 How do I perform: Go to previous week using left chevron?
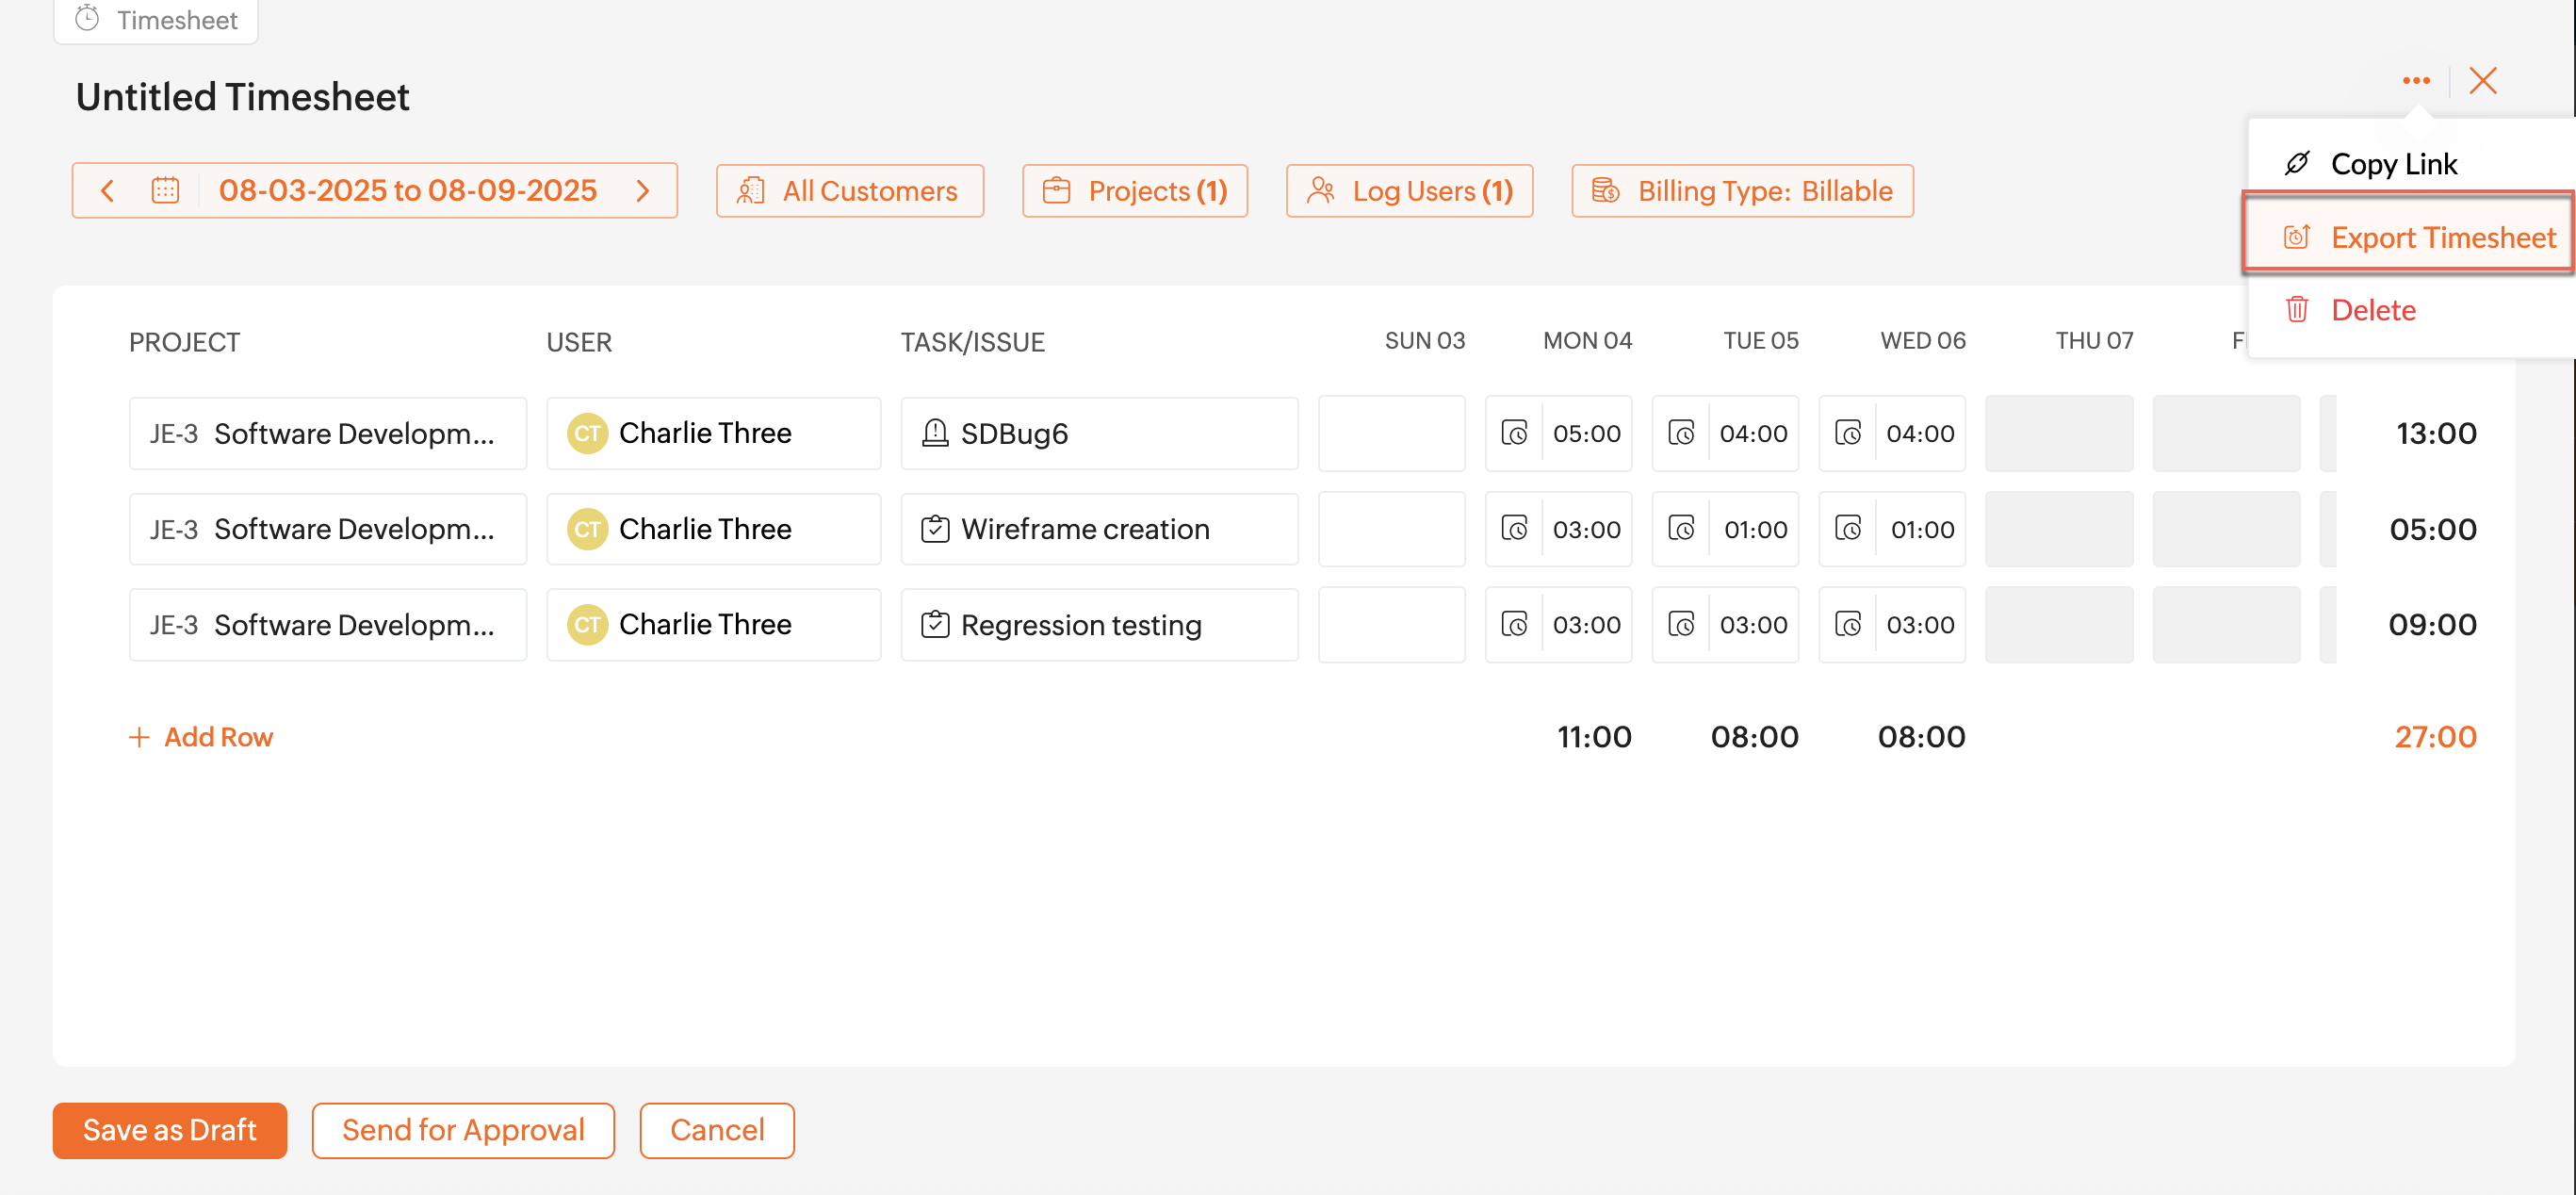tap(108, 190)
